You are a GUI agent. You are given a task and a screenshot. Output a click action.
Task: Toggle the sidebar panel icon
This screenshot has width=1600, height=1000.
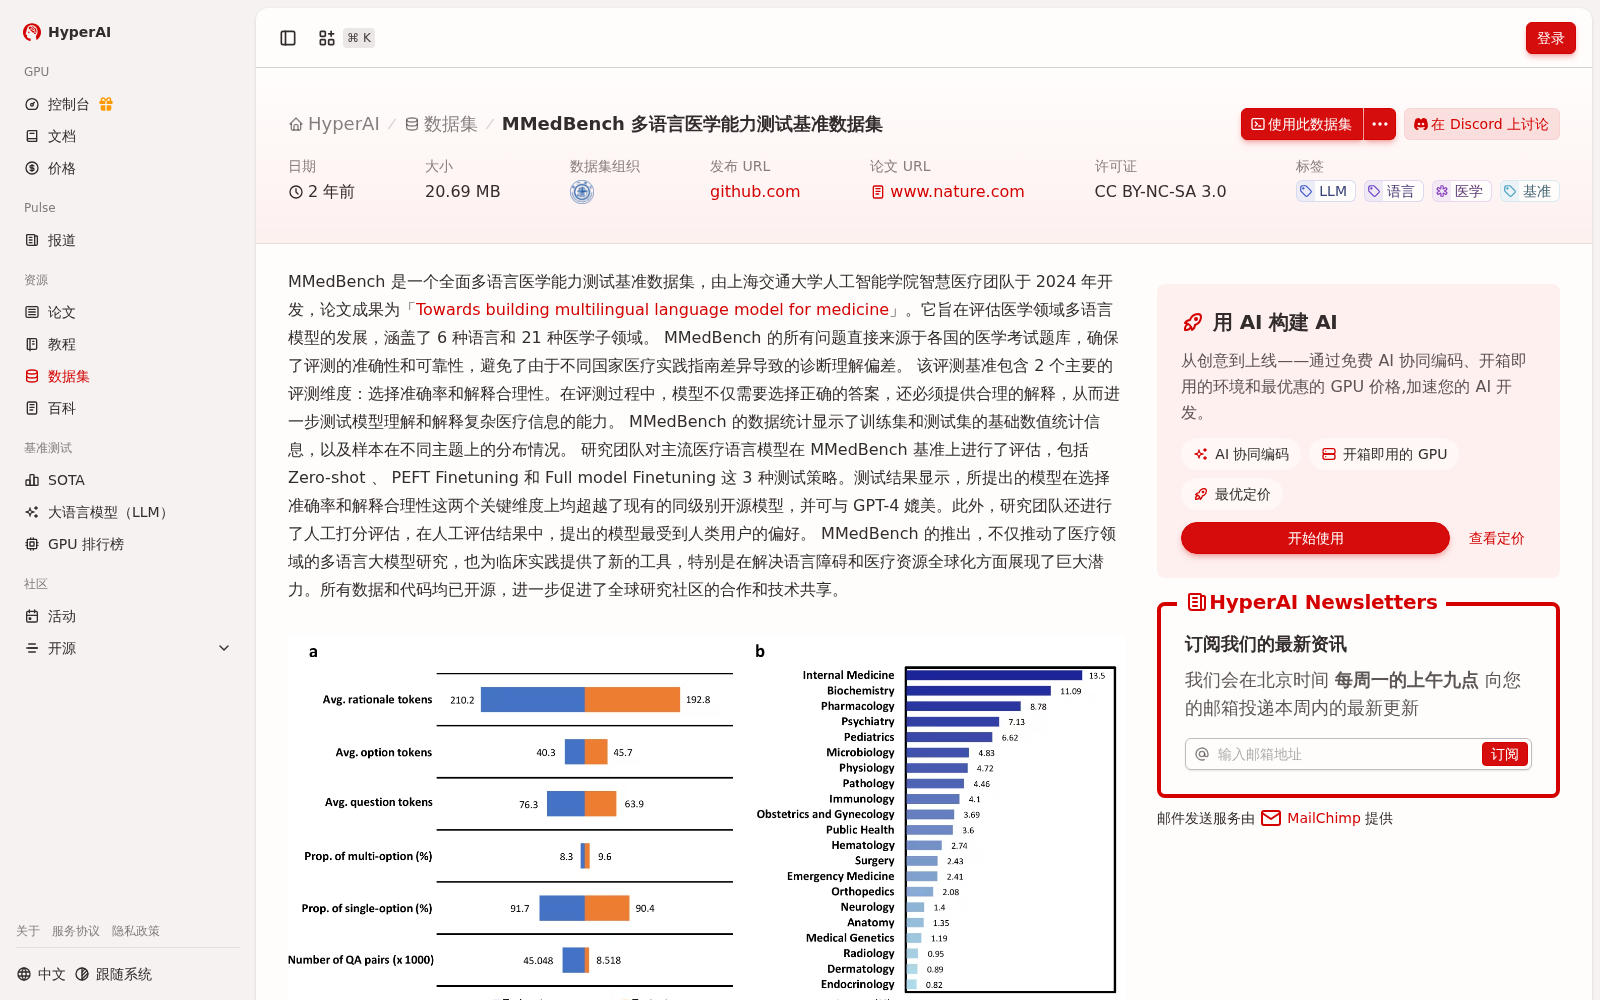(x=288, y=38)
